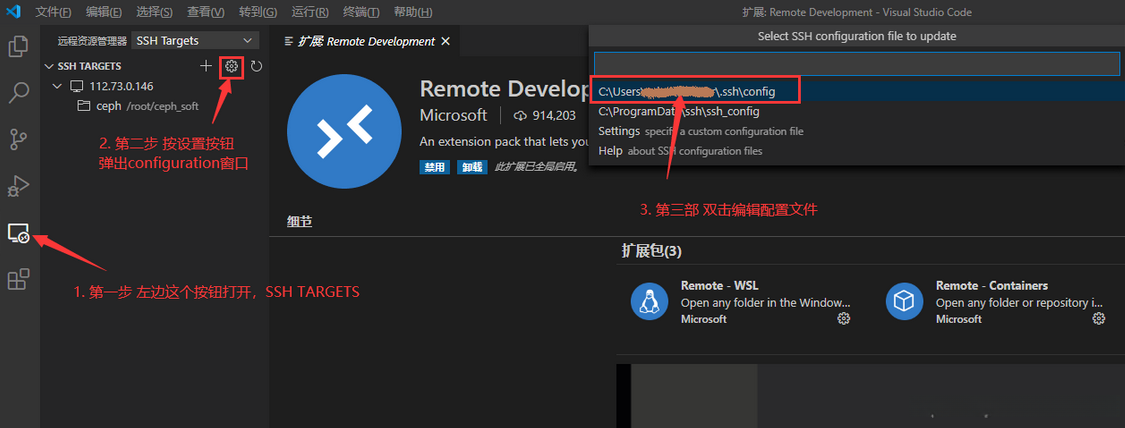Click the 914,203 install count

tap(545, 115)
